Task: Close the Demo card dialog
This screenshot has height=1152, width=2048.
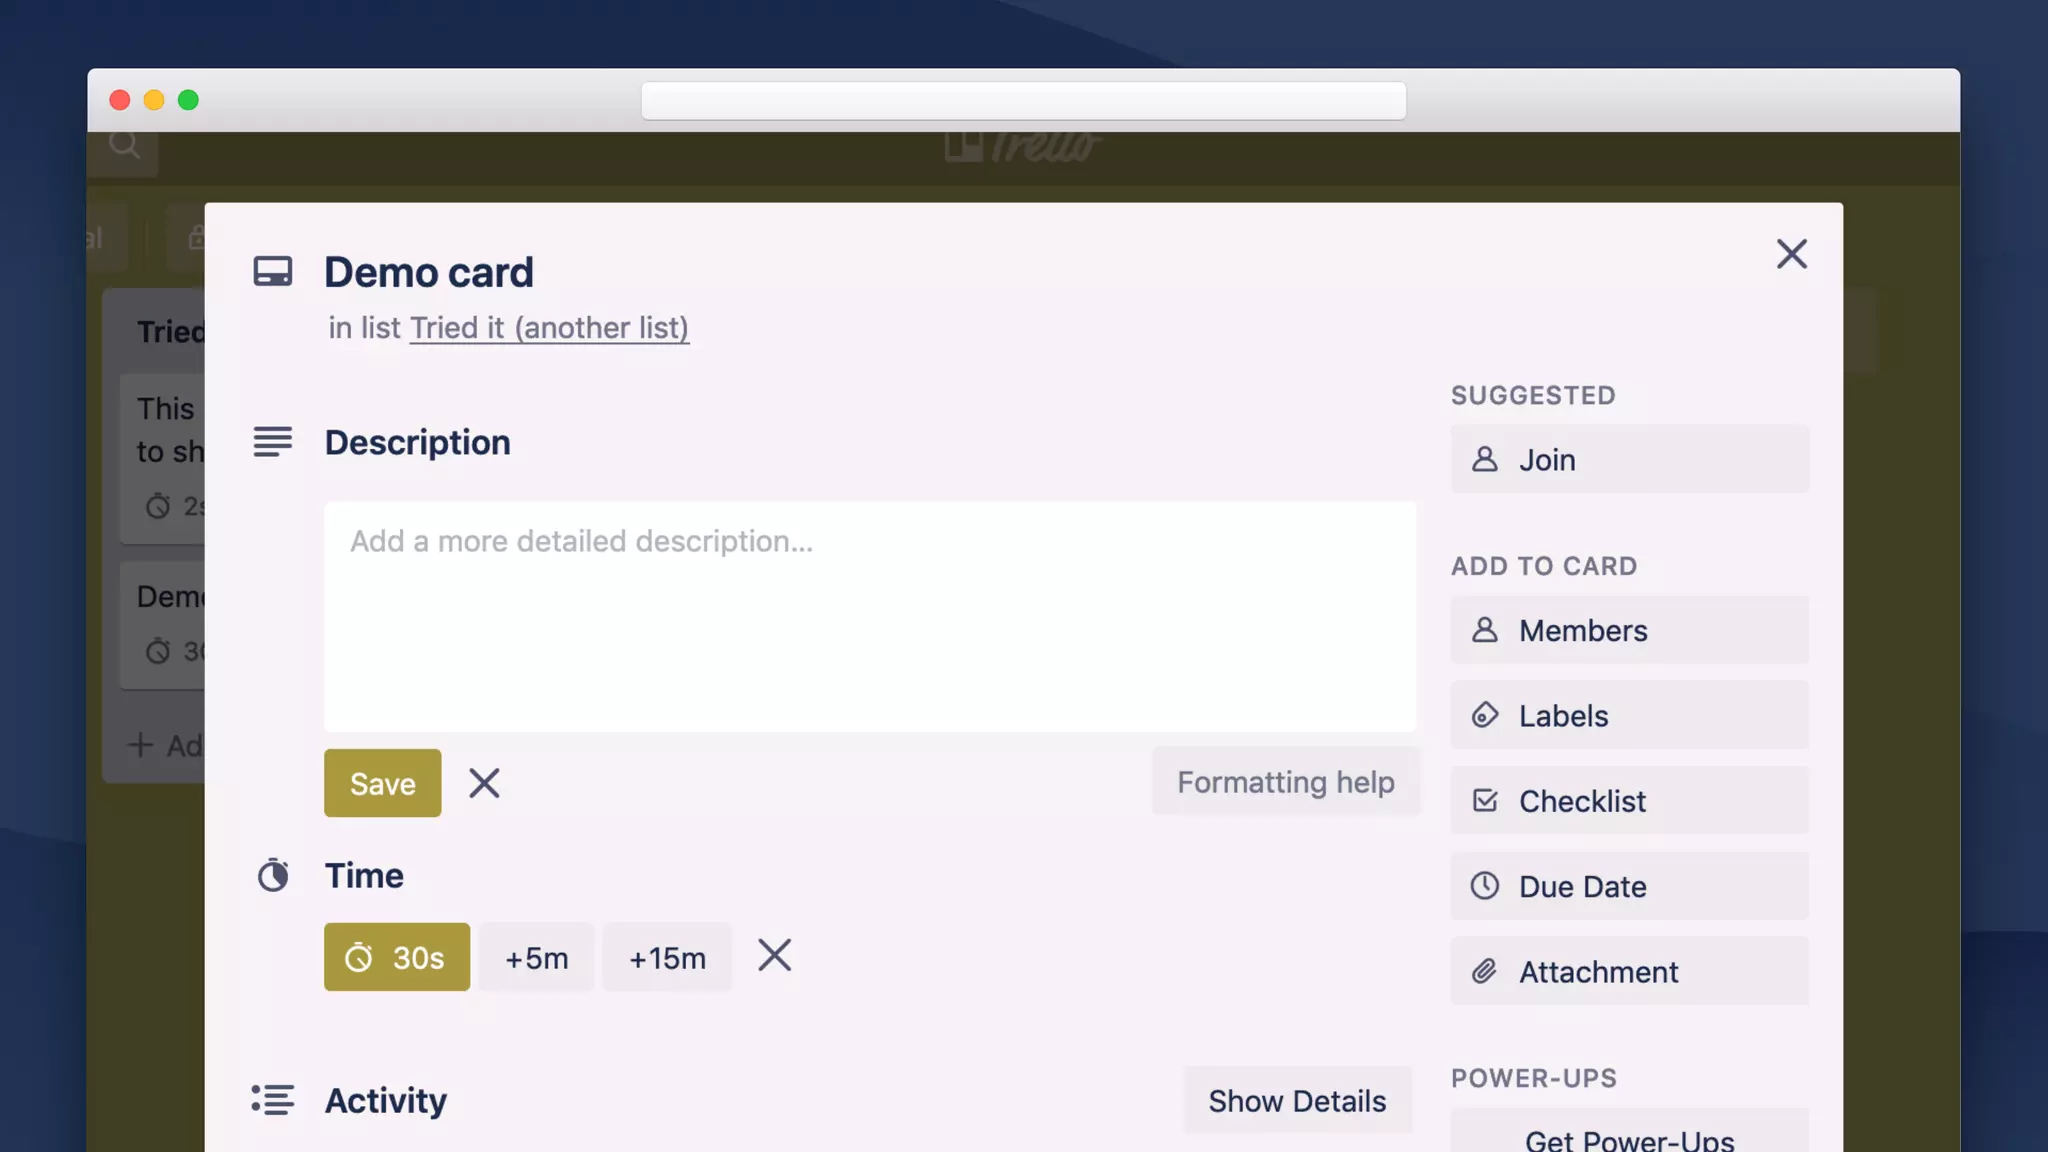Action: [1791, 254]
